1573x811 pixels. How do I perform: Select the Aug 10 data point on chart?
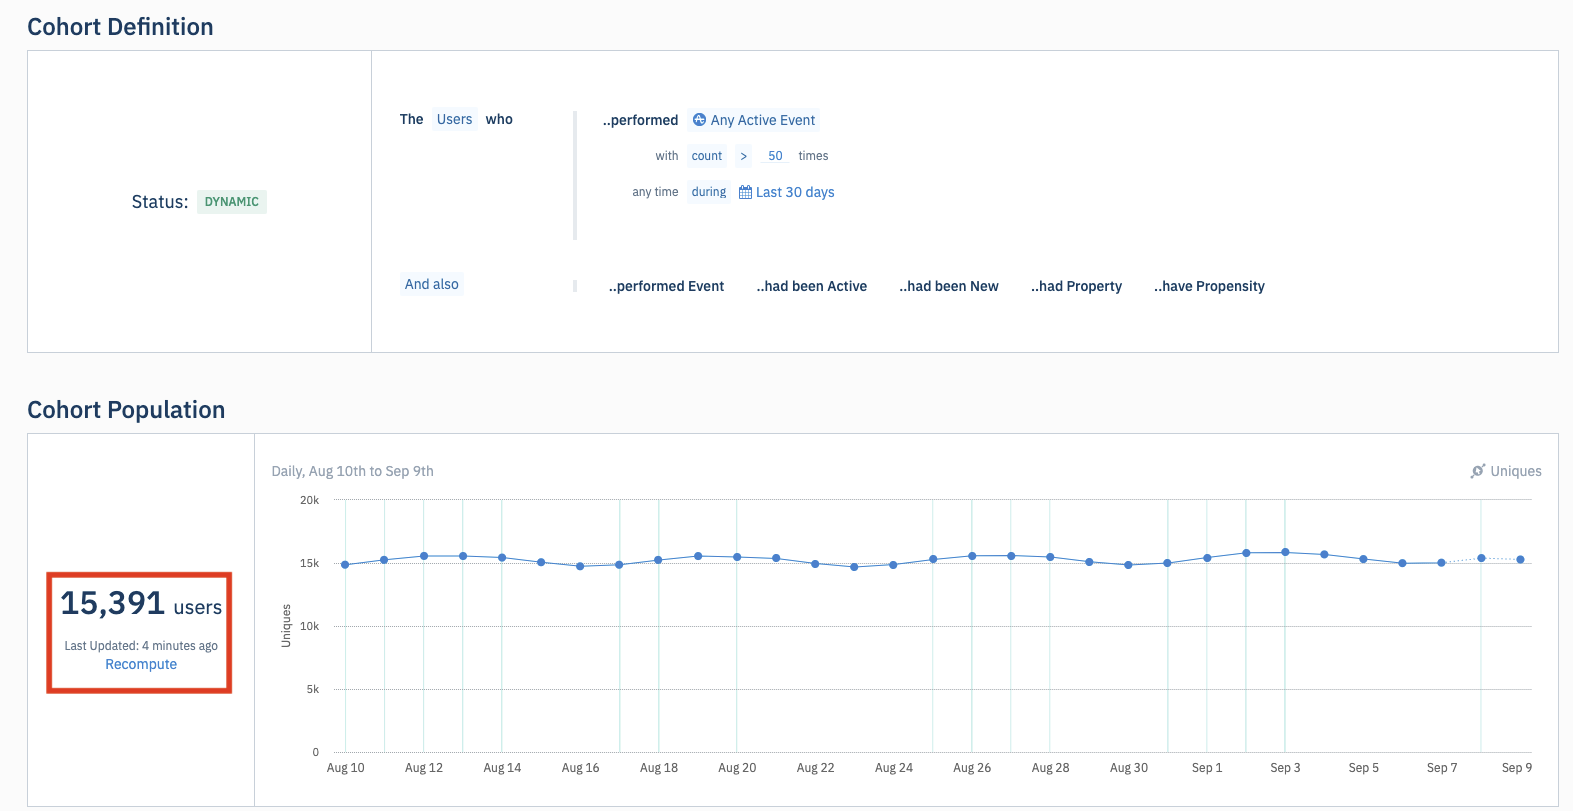tap(346, 565)
